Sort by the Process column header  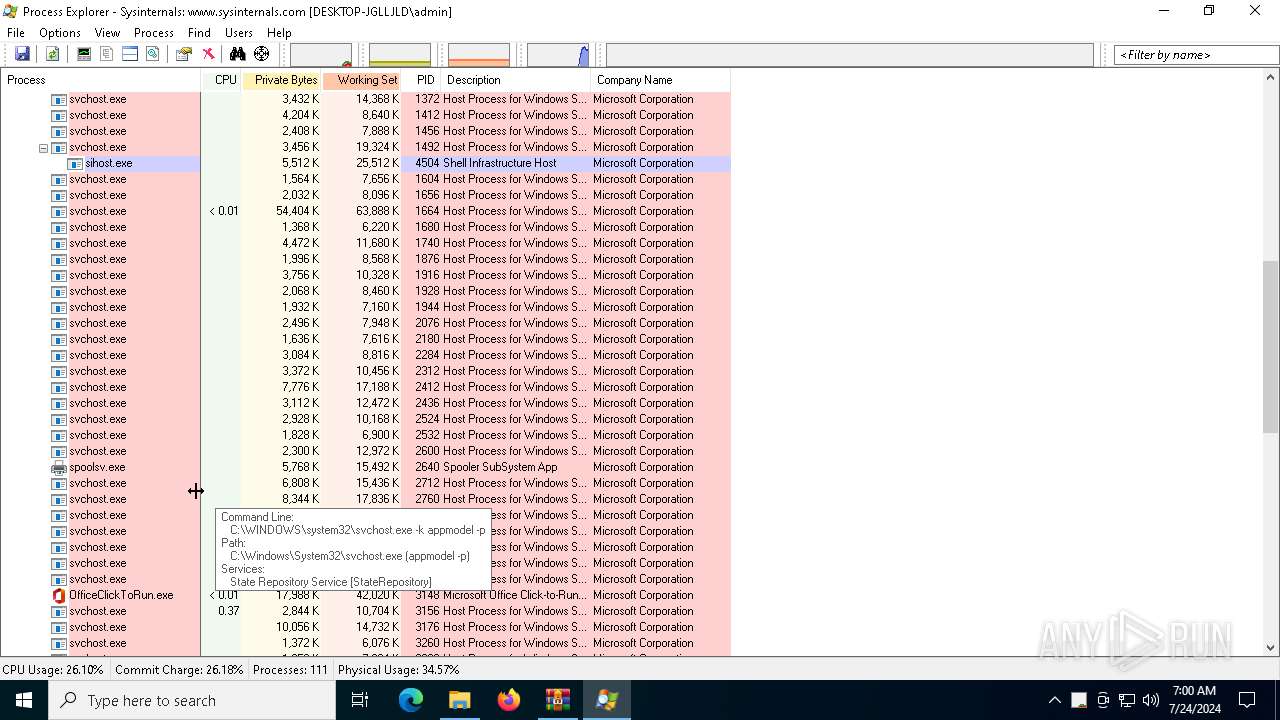(101, 80)
